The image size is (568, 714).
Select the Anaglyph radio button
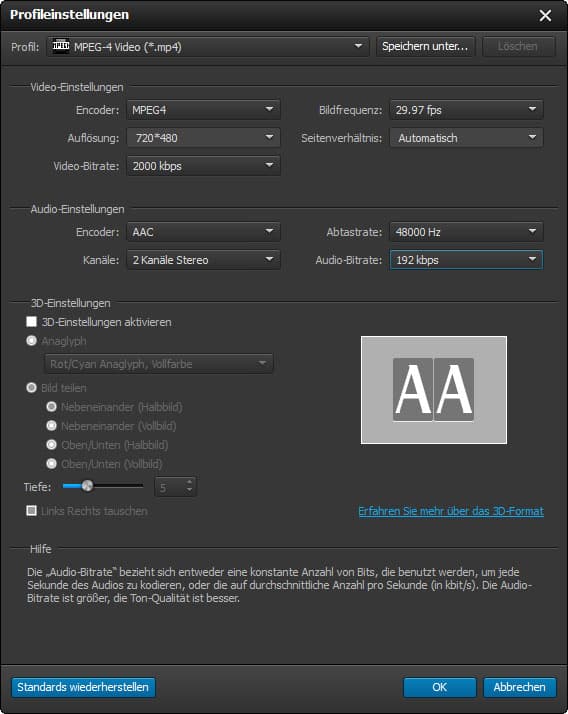pyautogui.click(x=31, y=341)
